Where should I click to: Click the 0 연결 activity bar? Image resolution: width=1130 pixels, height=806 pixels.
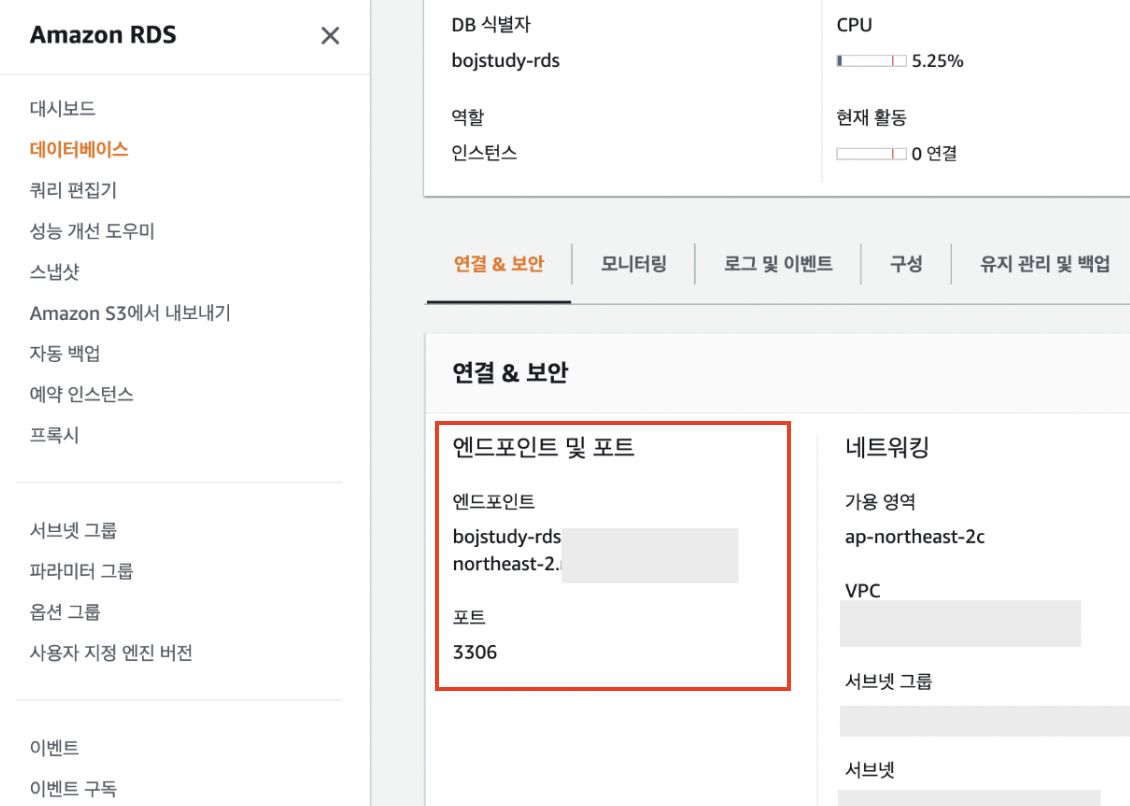(871, 154)
